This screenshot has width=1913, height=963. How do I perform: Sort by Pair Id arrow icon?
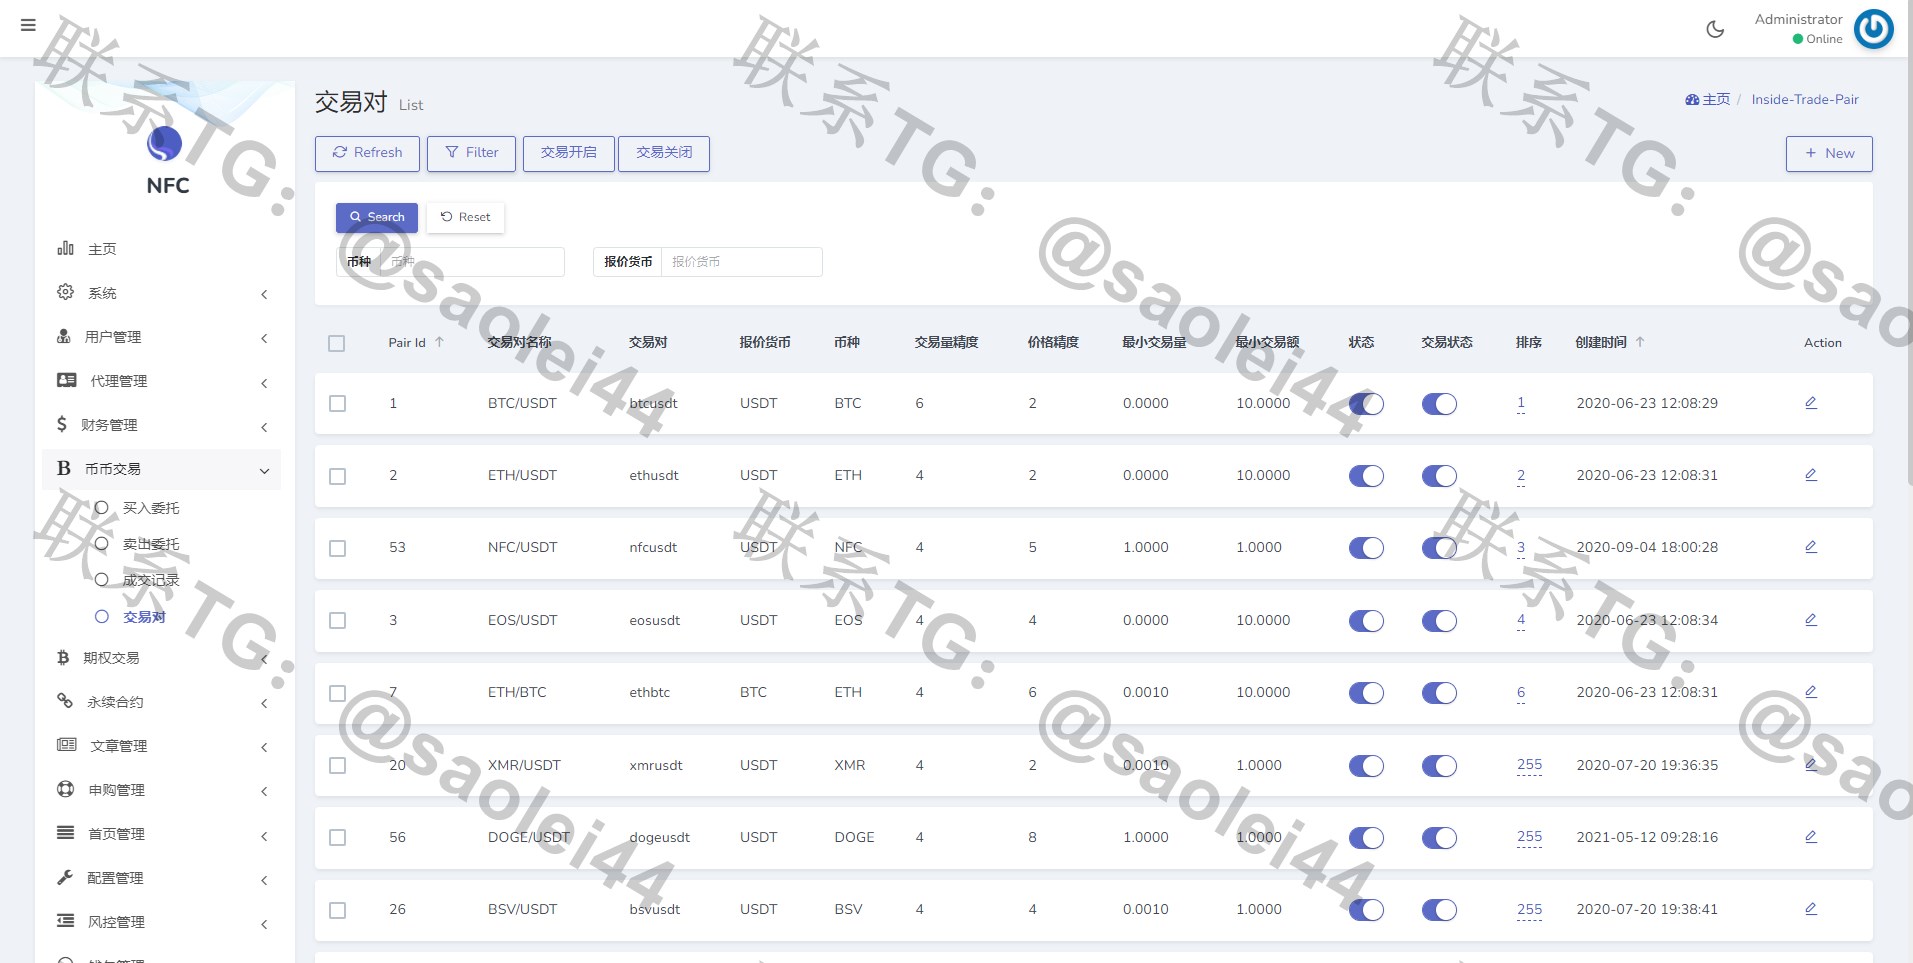coord(439,342)
